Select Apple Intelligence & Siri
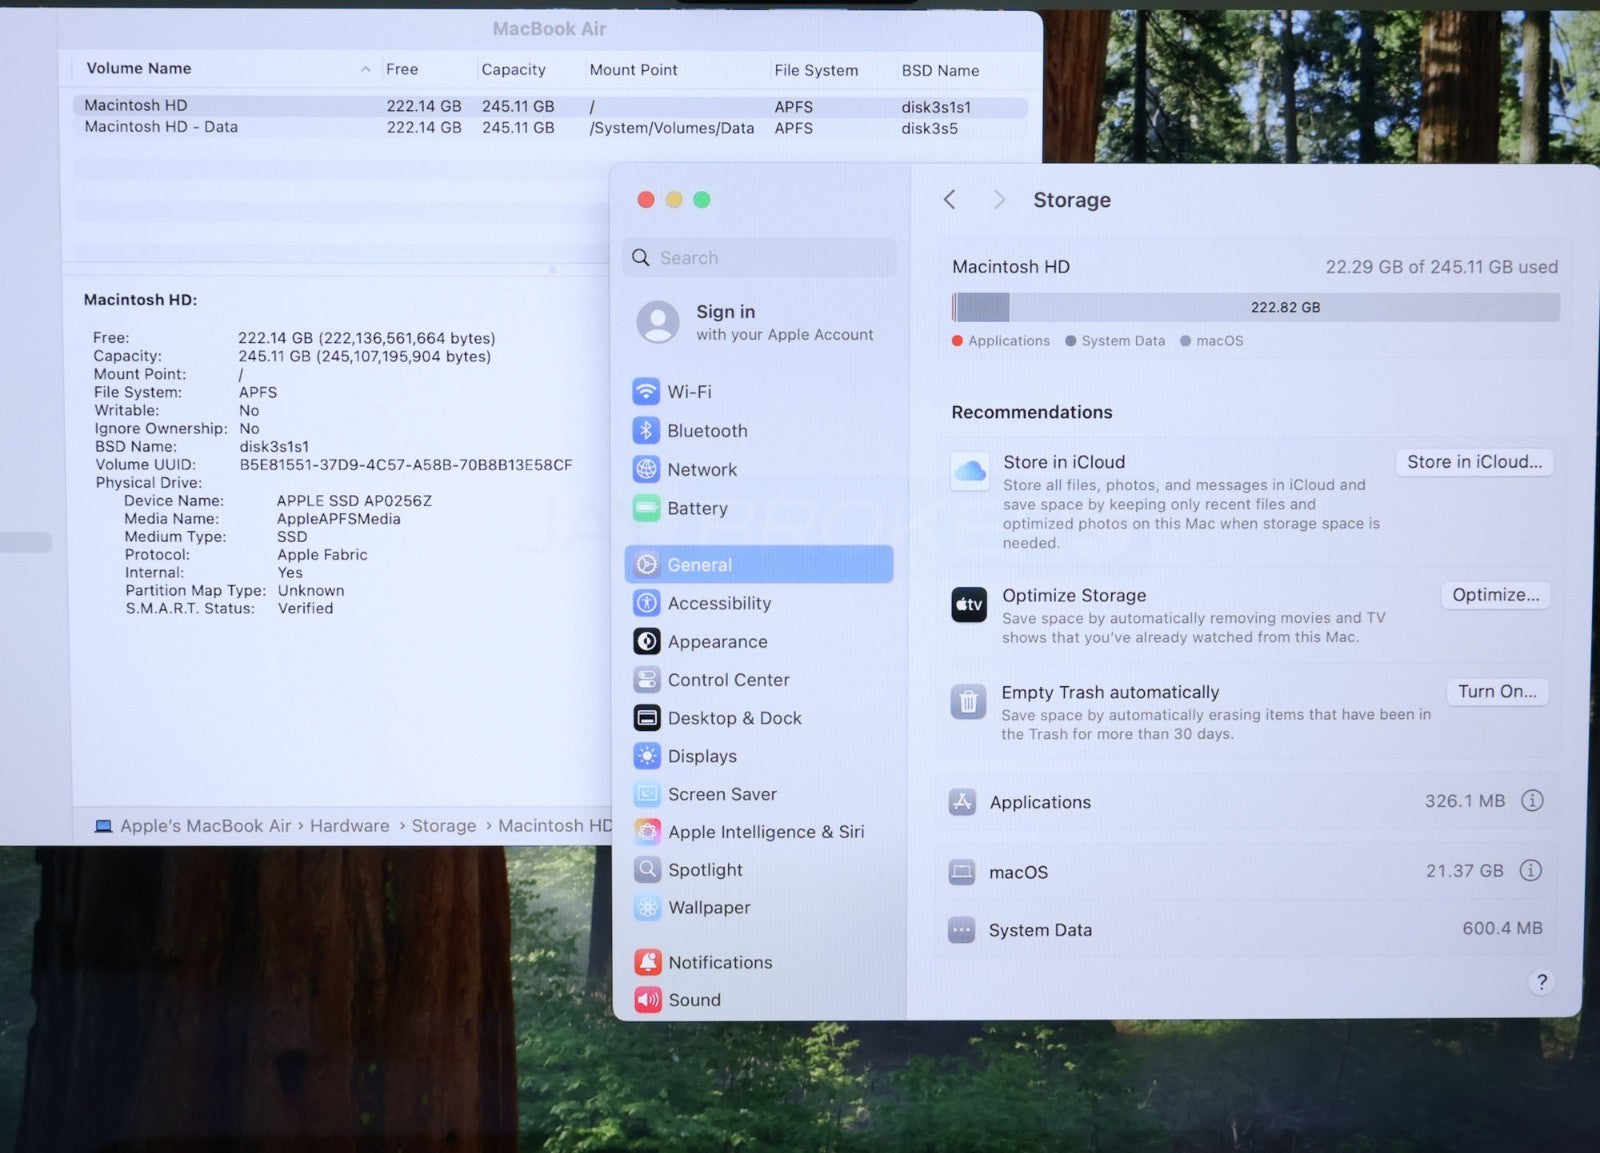The height and width of the screenshot is (1153, 1600). point(765,832)
